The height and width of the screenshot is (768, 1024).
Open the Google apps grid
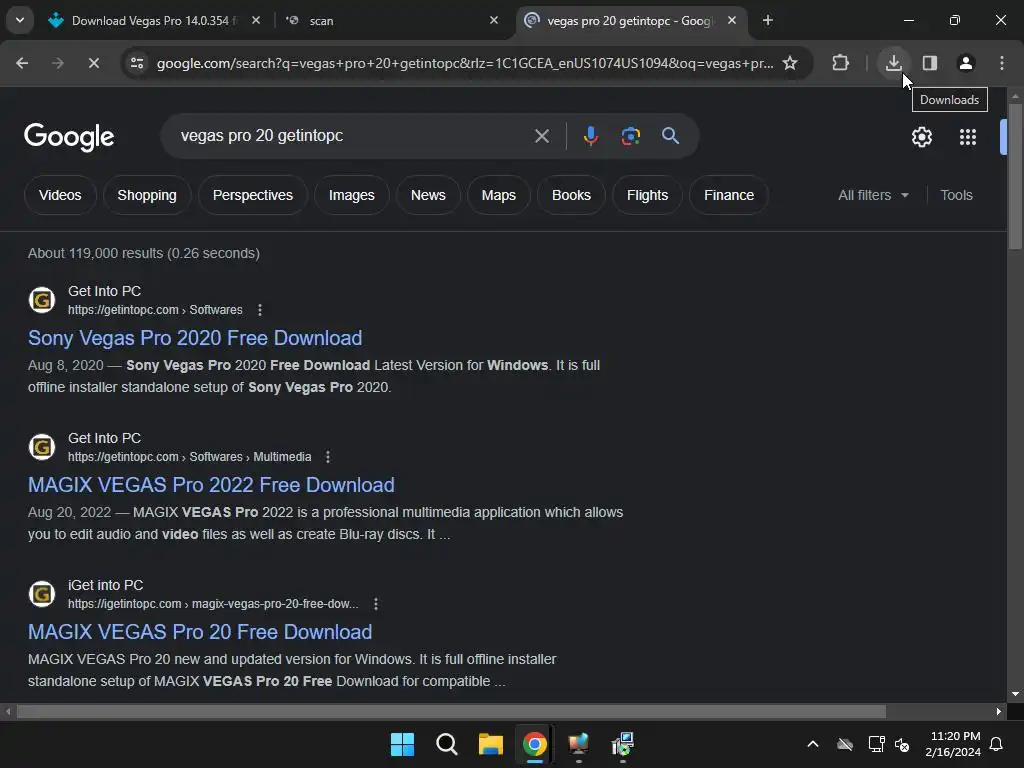pyautogui.click(x=968, y=137)
